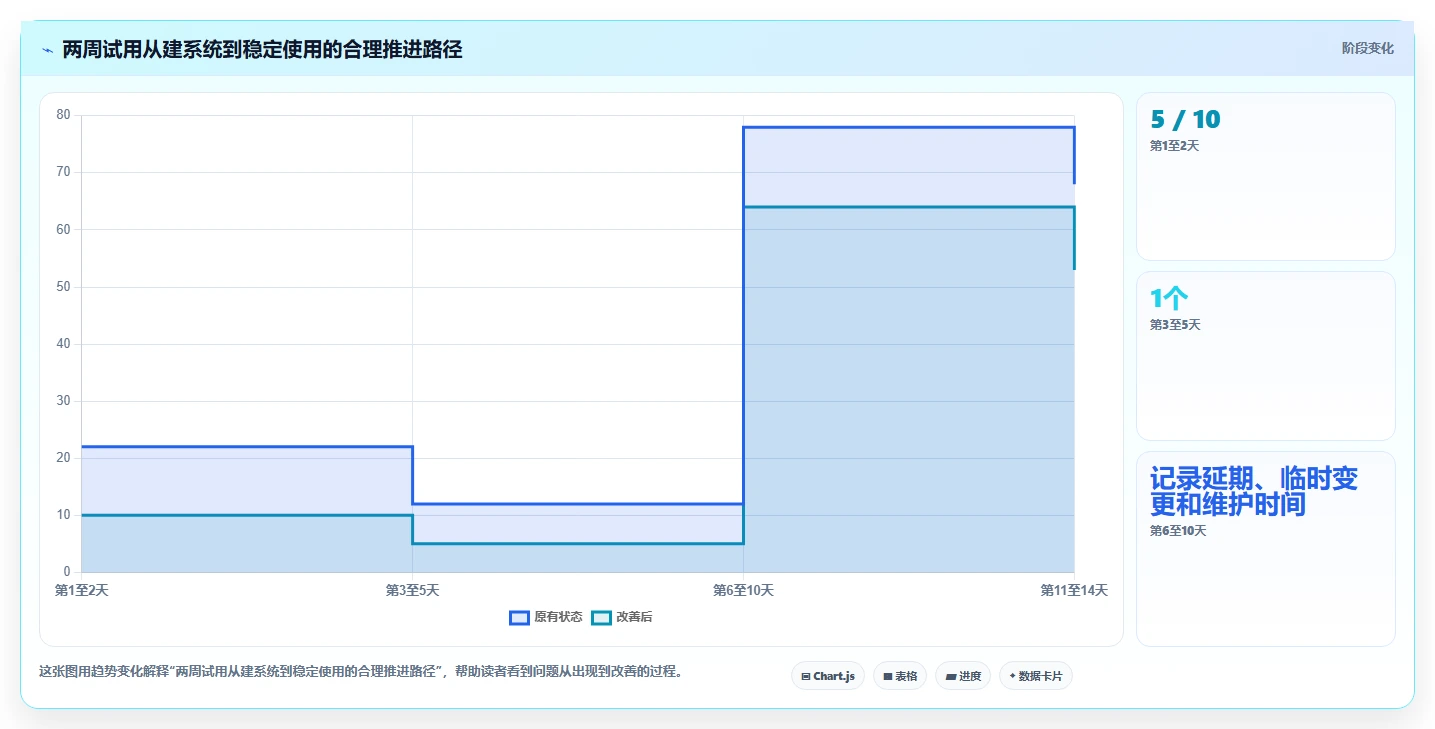Click the lightning icon beside the title
The height and width of the screenshot is (729, 1435).
47,50
